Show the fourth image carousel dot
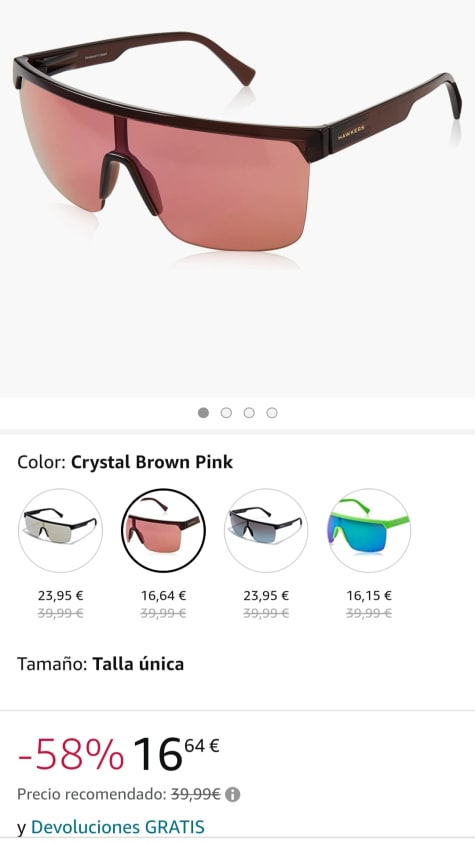The height and width of the screenshot is (844, 475). pyautogui.click(x=272, y=413)
